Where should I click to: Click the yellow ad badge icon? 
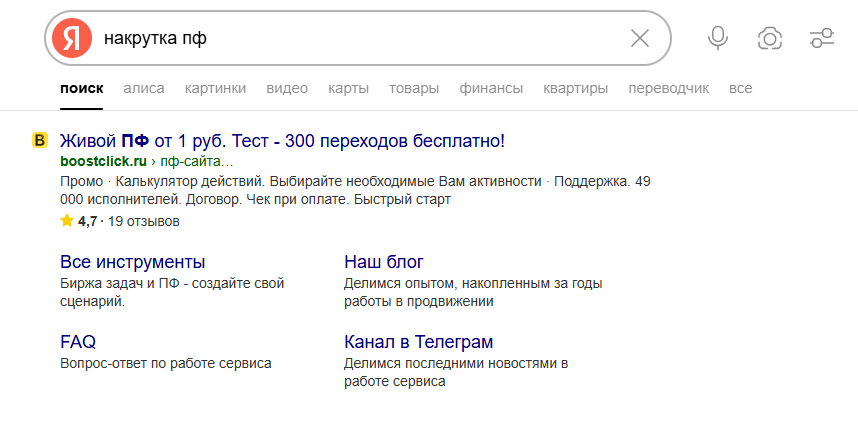(40, 141)
